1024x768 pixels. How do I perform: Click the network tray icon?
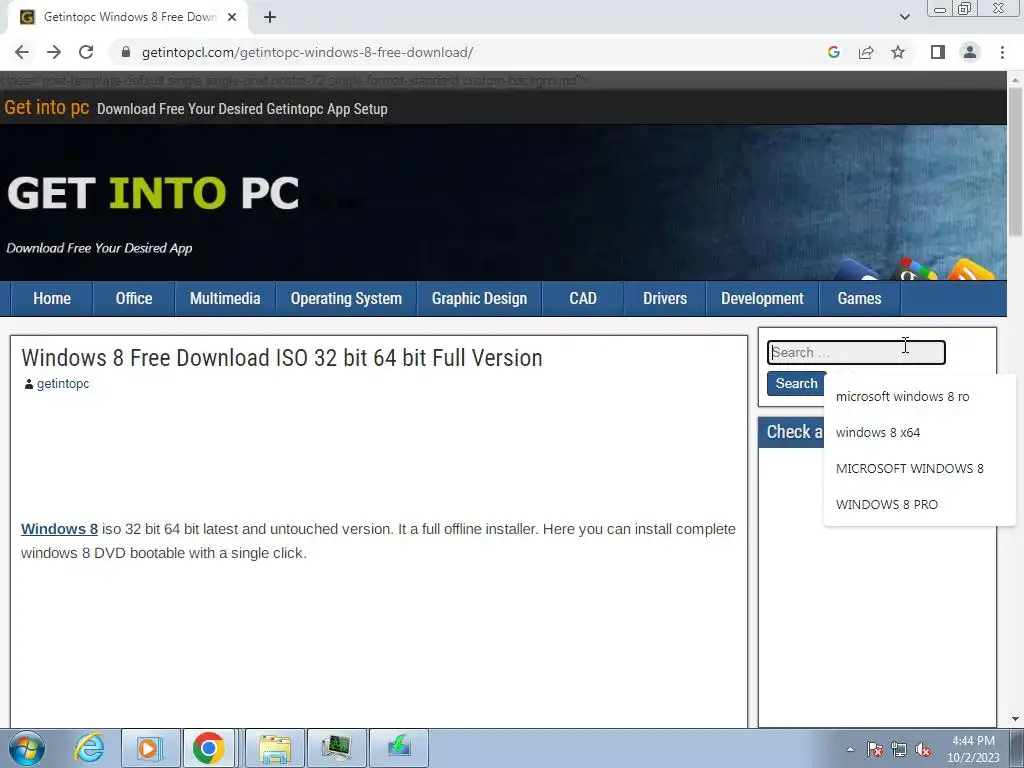[x=899, y=749]
